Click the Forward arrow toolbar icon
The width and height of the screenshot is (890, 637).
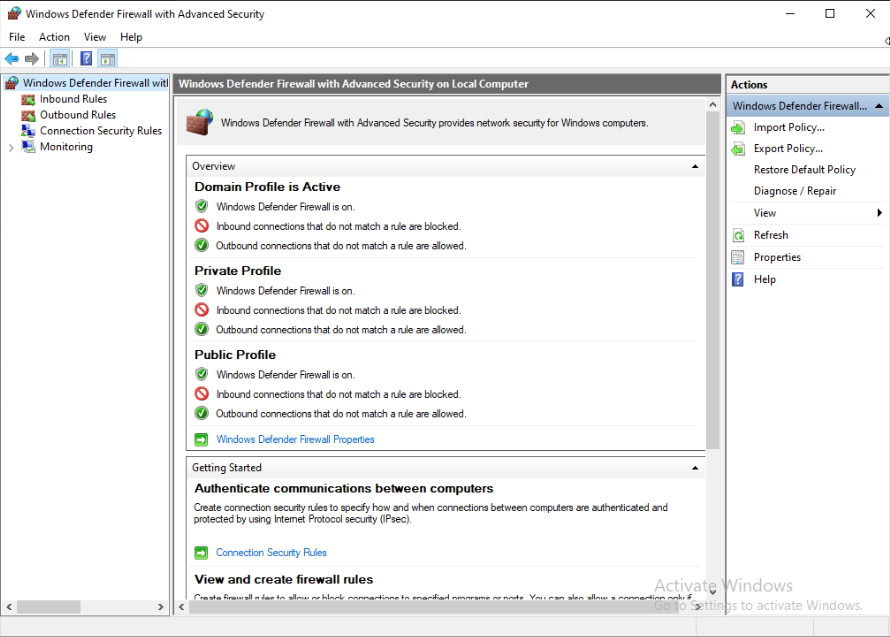32,58
